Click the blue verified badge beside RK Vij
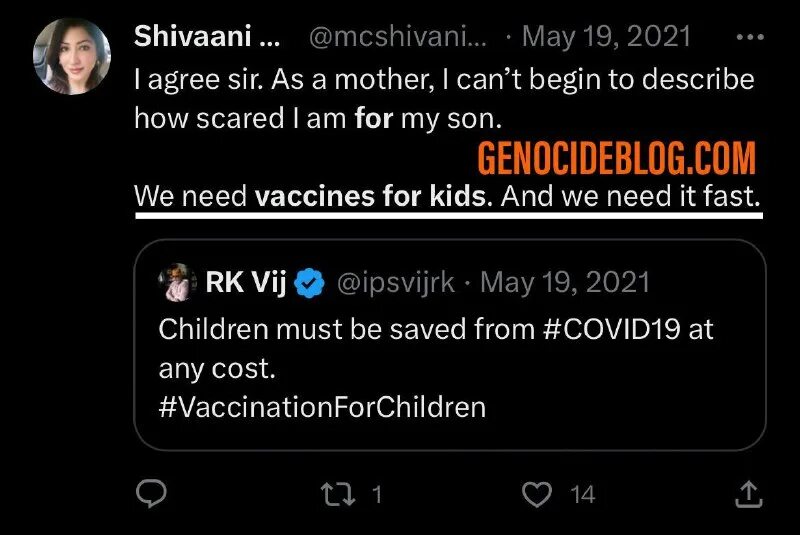 (311, 283)
